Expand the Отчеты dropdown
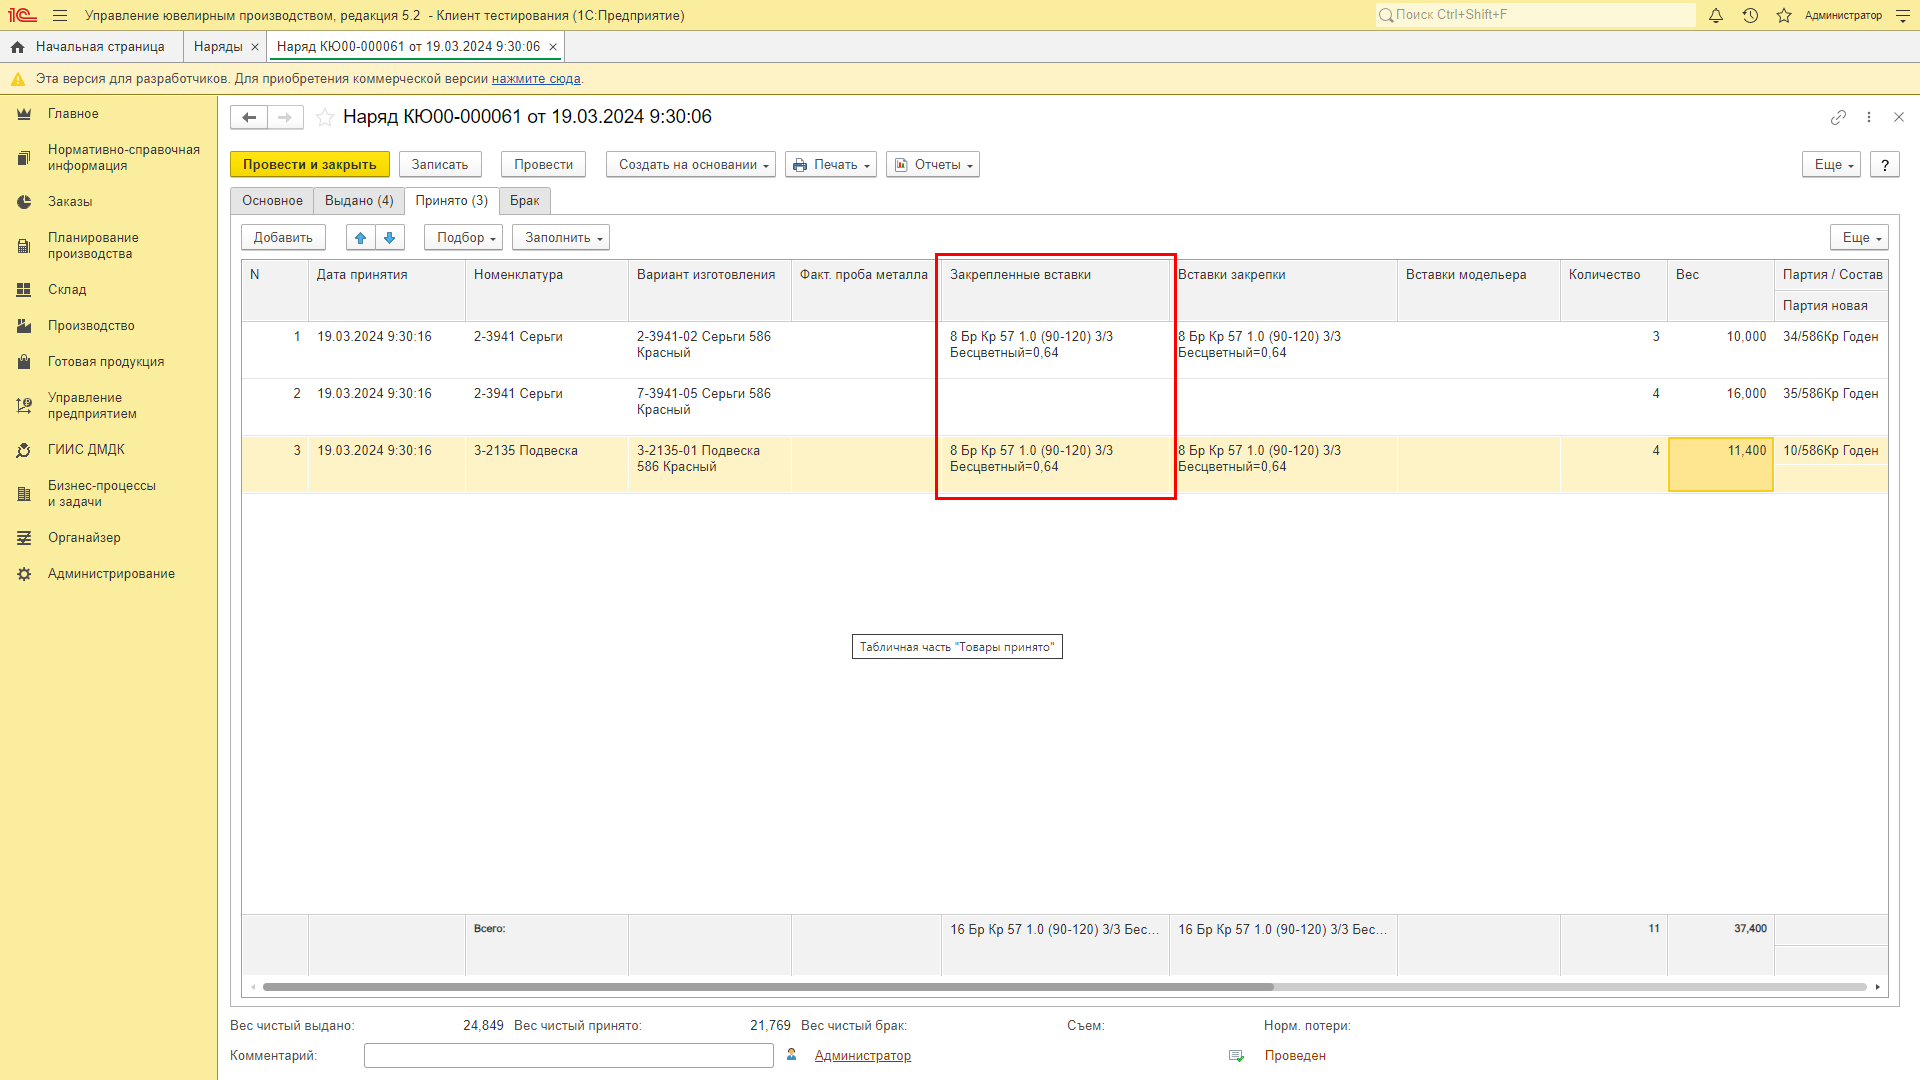The width and height of the screenshot is (1920, 1080). [x=933, y=165]
